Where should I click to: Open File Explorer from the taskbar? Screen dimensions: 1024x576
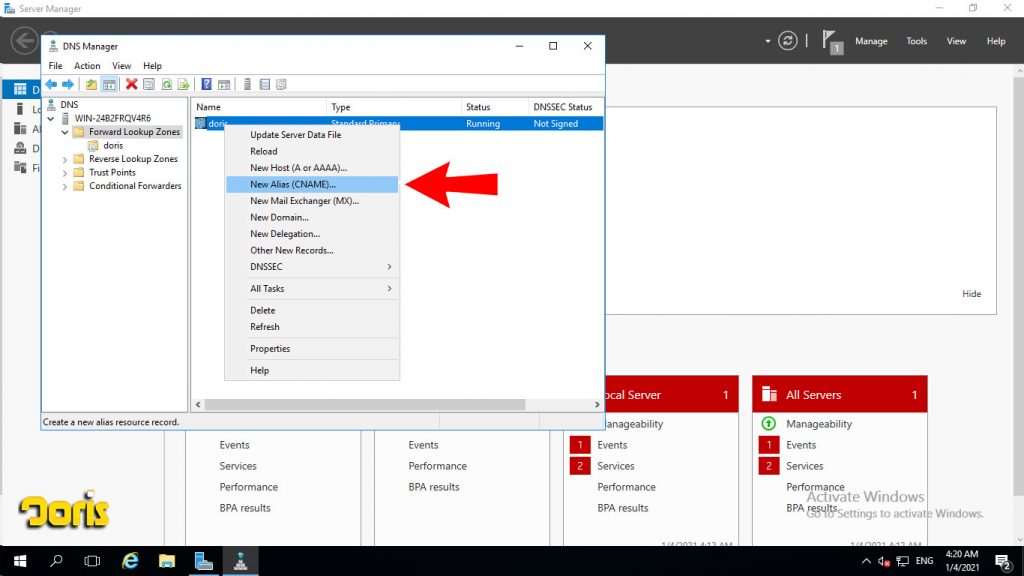point(167,561)
